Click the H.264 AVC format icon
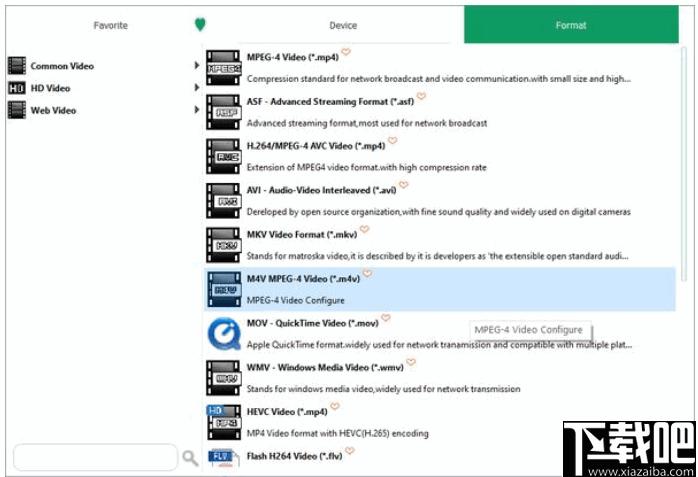The image size is (698, 477). [223, 156]
